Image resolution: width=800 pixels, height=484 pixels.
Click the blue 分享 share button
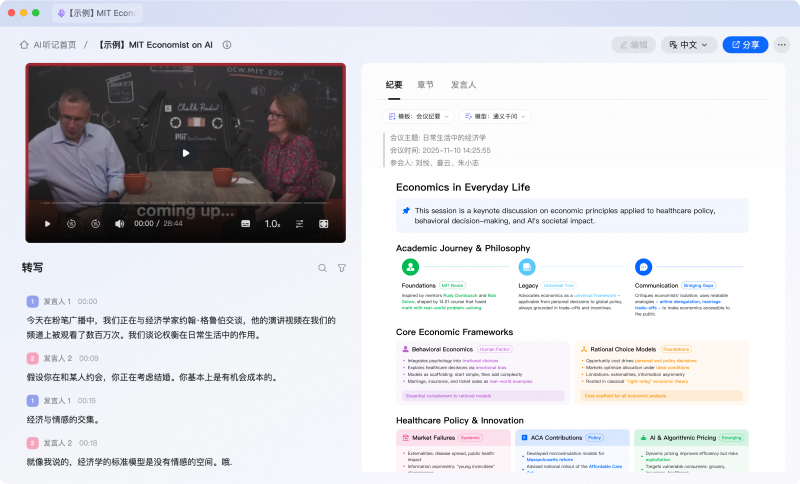point(745,45)
